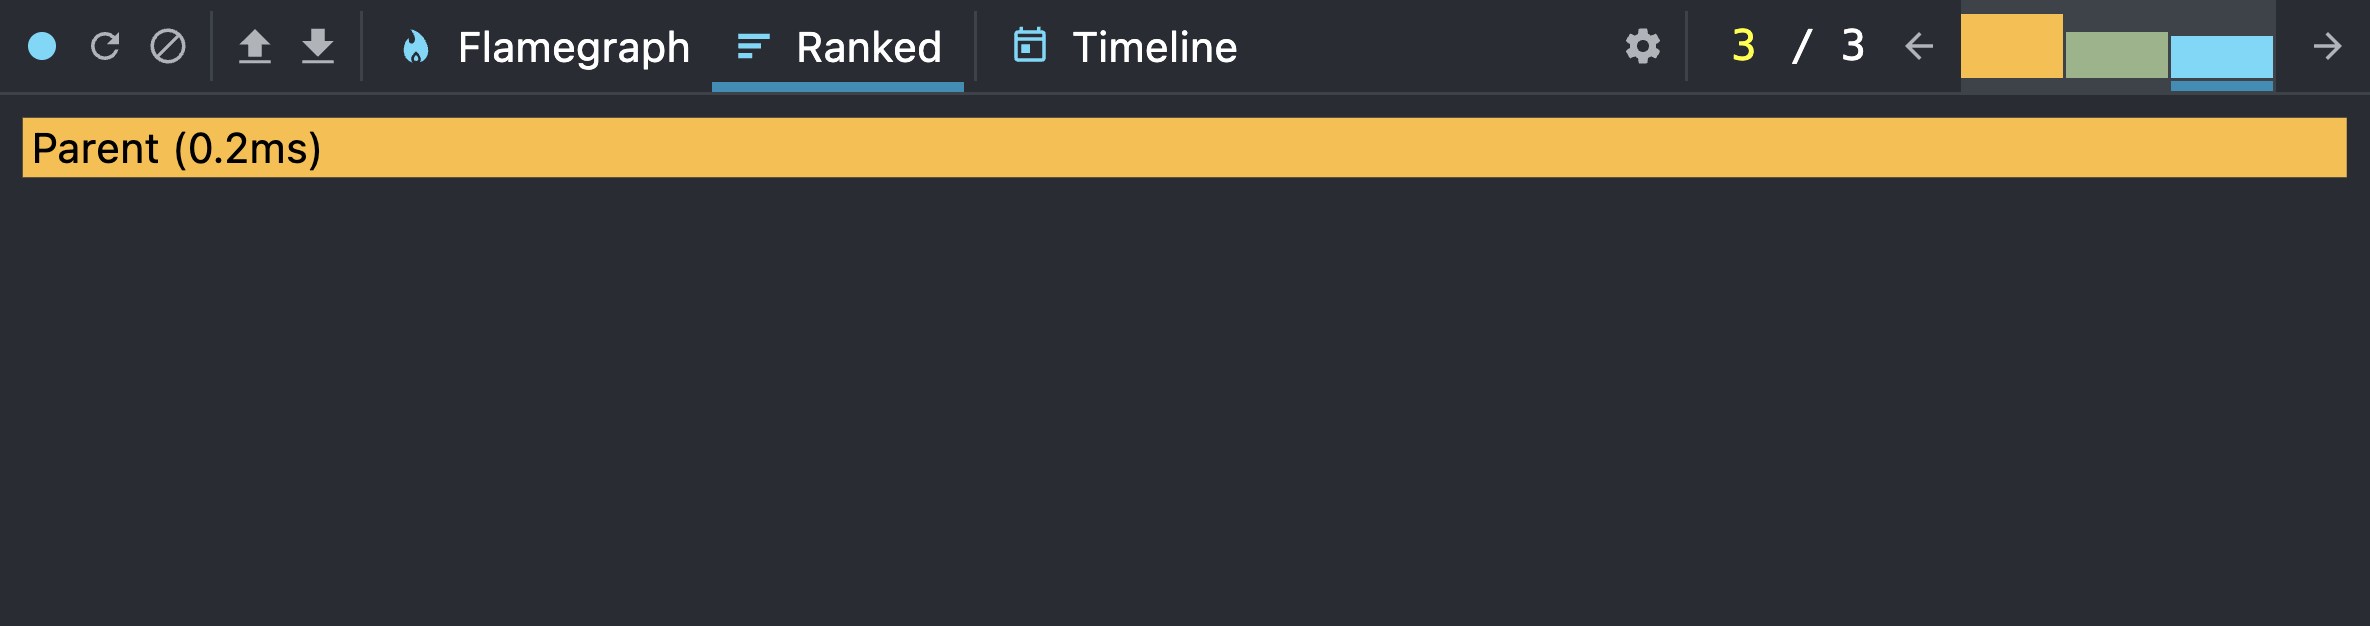Export the profile with the download icon
The height and width of the screenshot is (626, 2370).
[319, 45]
